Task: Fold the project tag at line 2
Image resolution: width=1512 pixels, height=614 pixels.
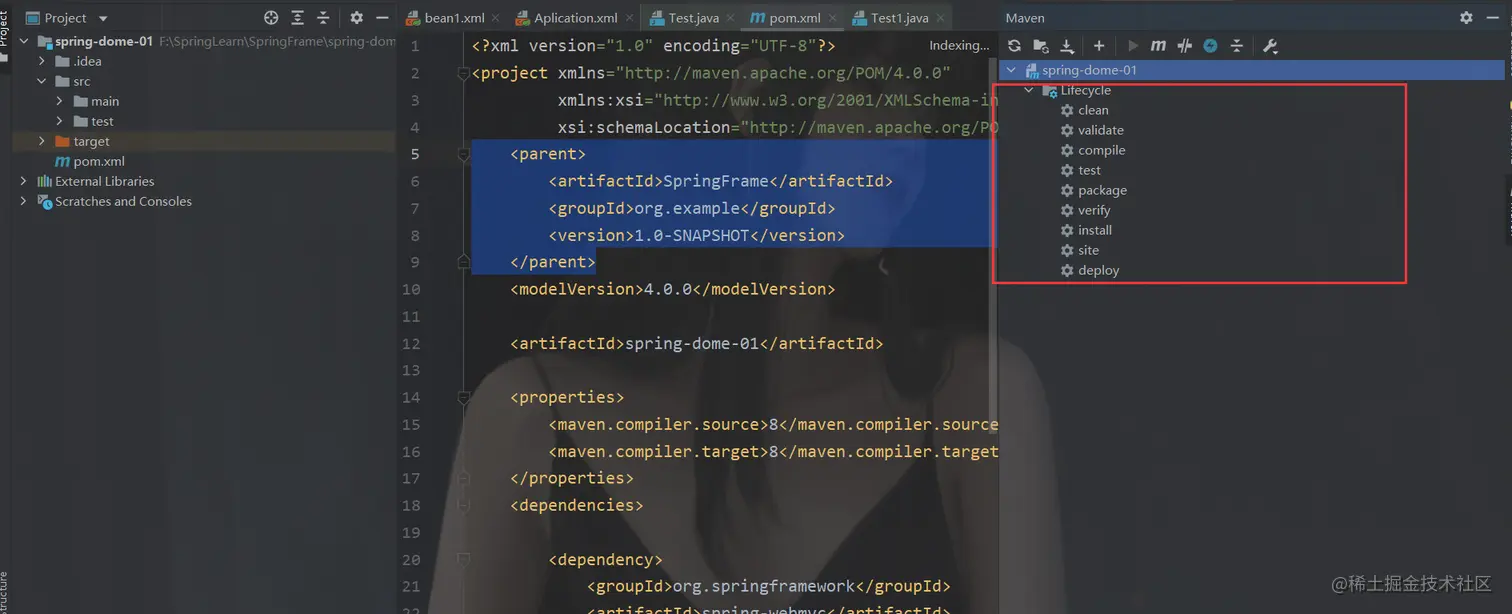Action: [x=463, y=74]
